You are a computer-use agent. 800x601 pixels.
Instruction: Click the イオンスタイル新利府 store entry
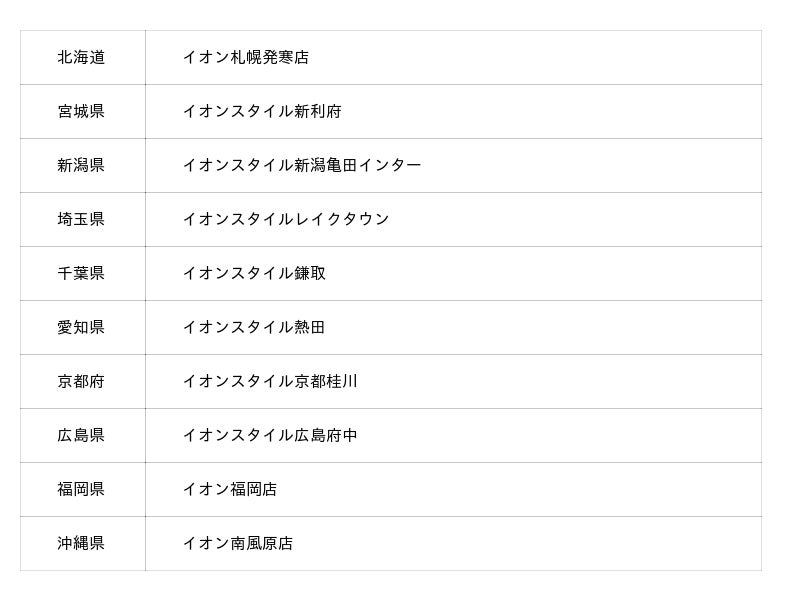[x=261, y=112]
